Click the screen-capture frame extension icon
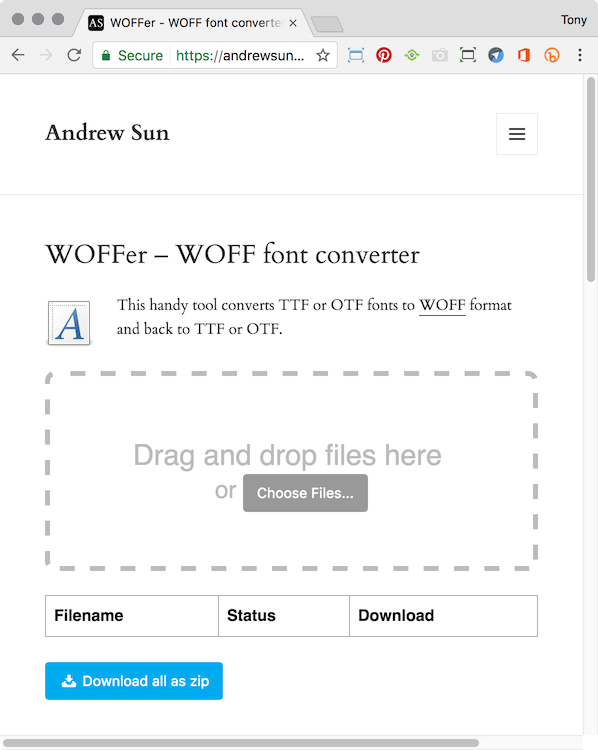 tap(467, 55)
